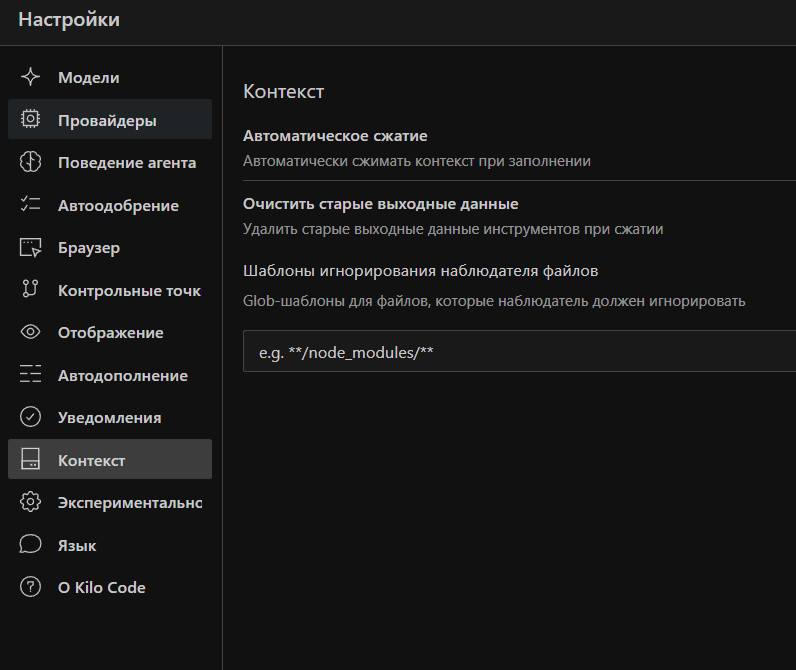This screenshot has width=796, height=670.
Task: Click the Автодополнение lines icon
Action: (31, 375)
